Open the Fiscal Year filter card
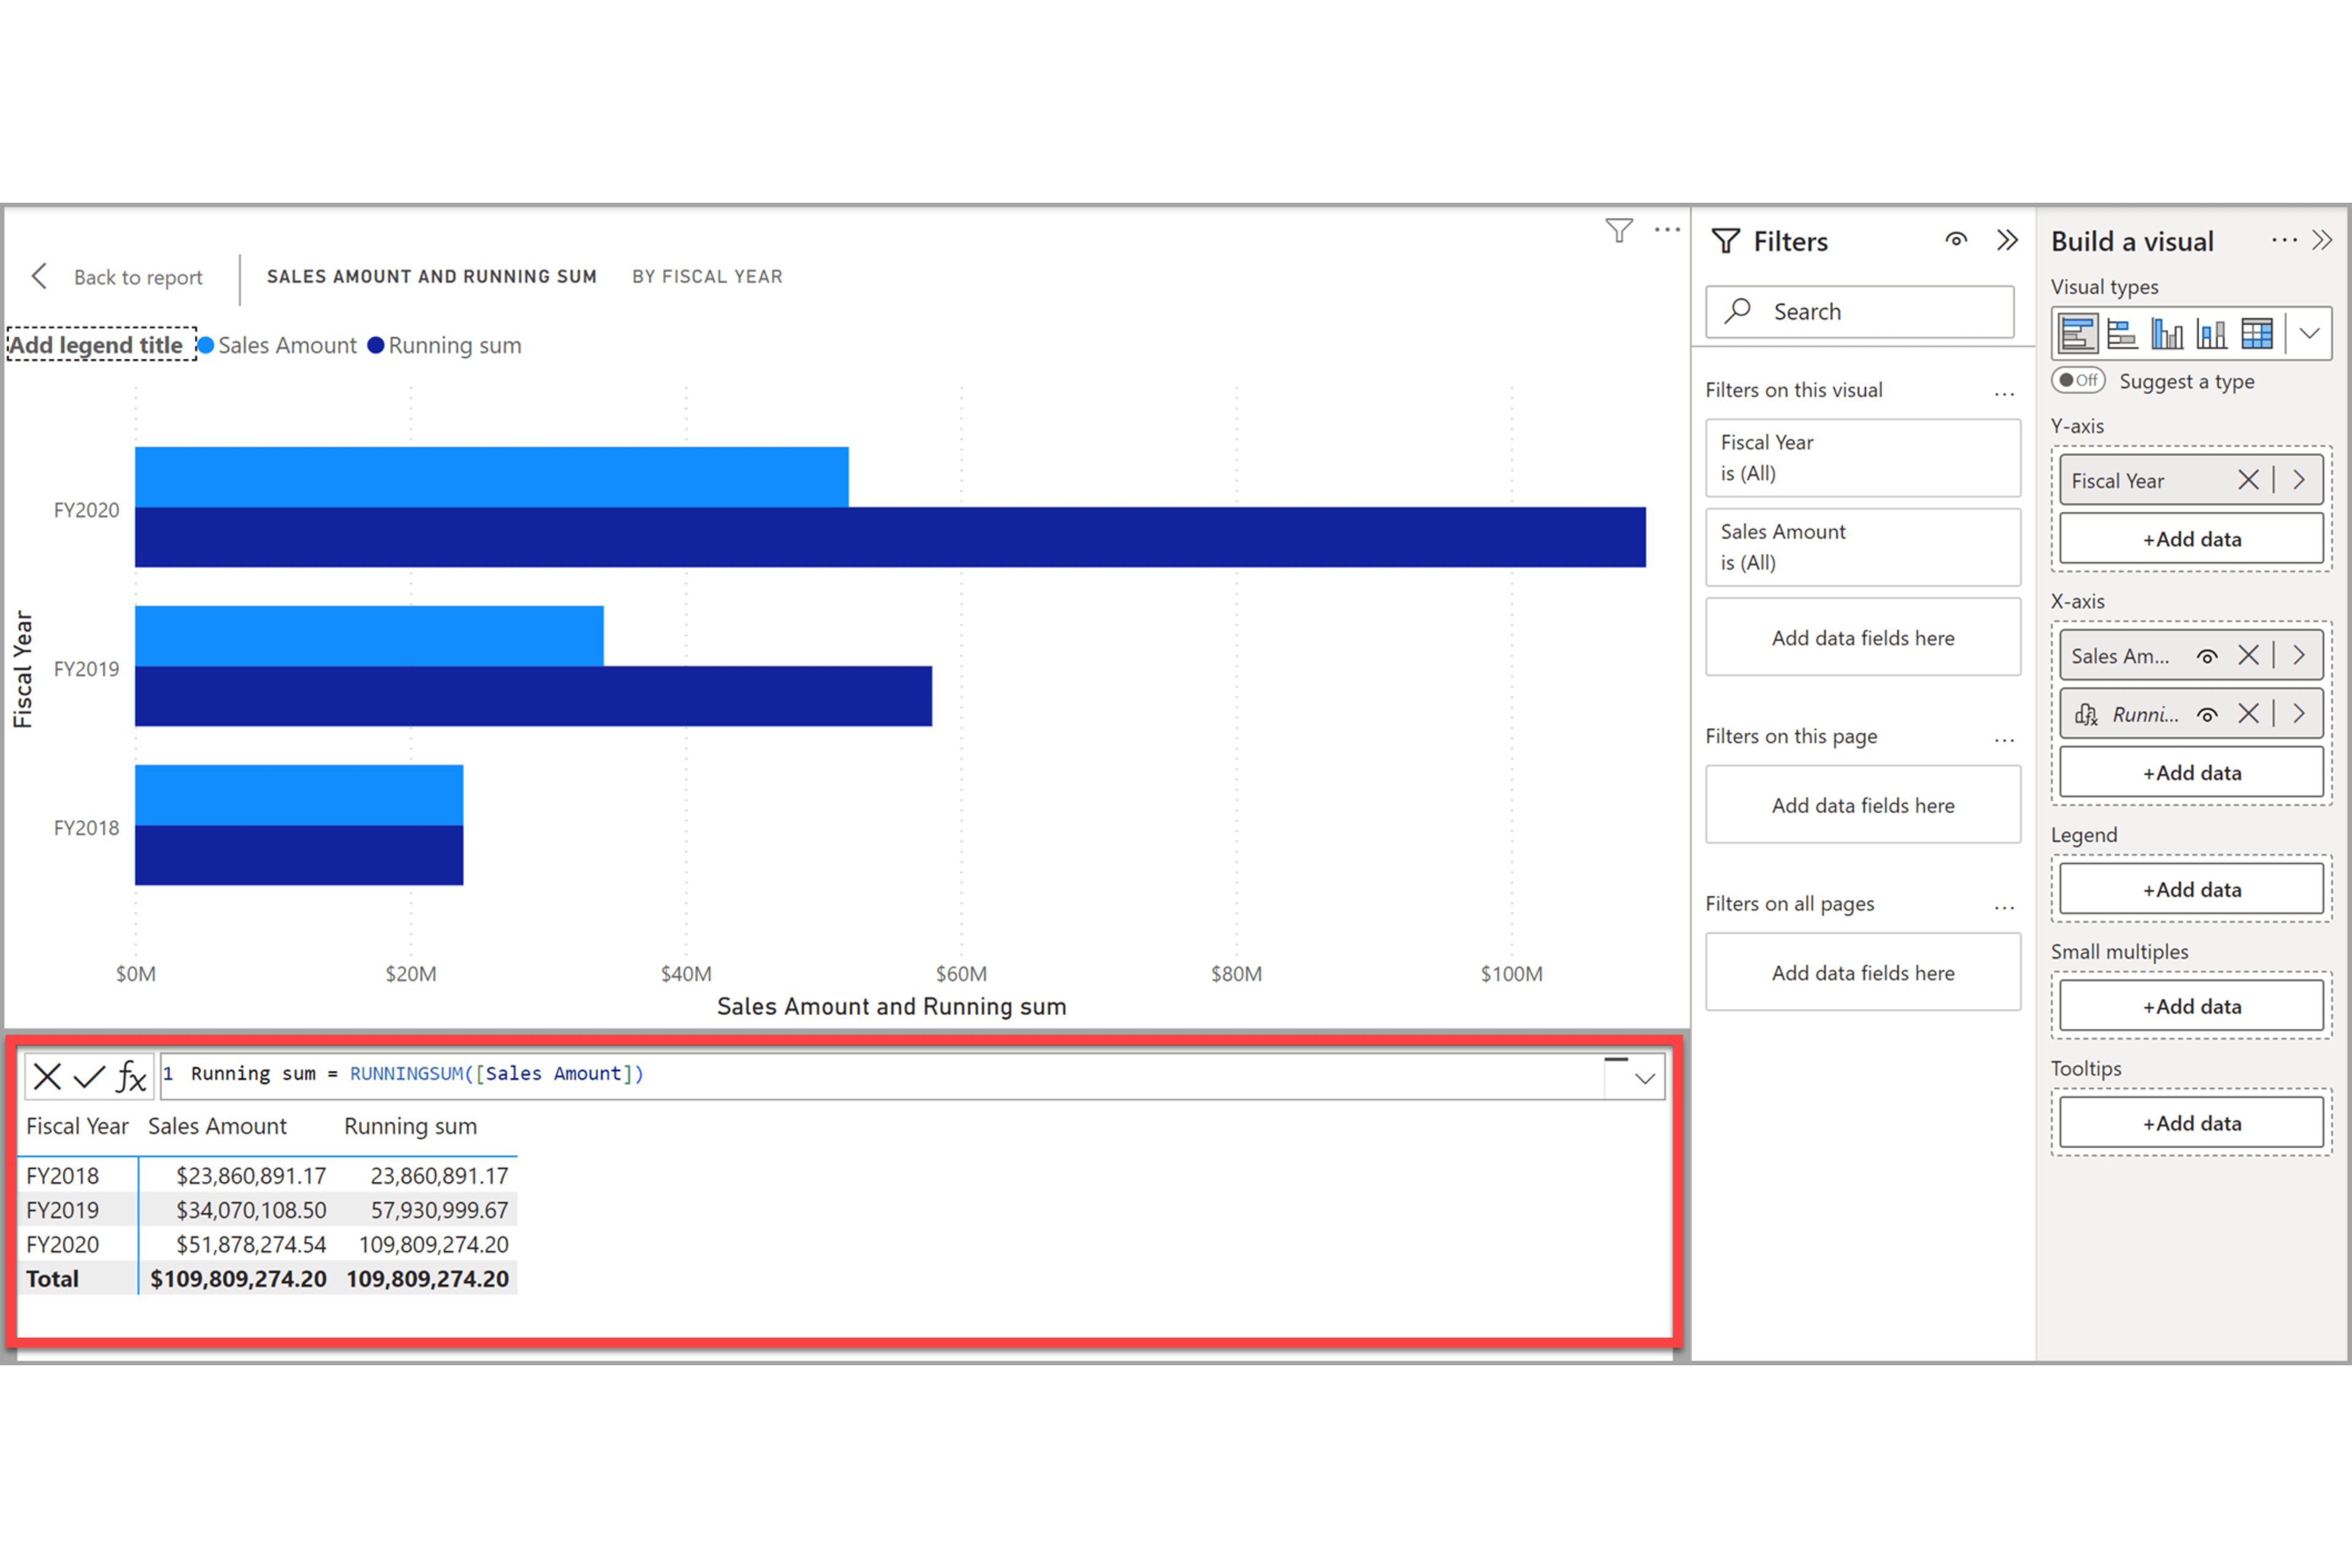The width and height of the screenshot is (2352, 1568). pyautogui.click(x=1863, y=458)
